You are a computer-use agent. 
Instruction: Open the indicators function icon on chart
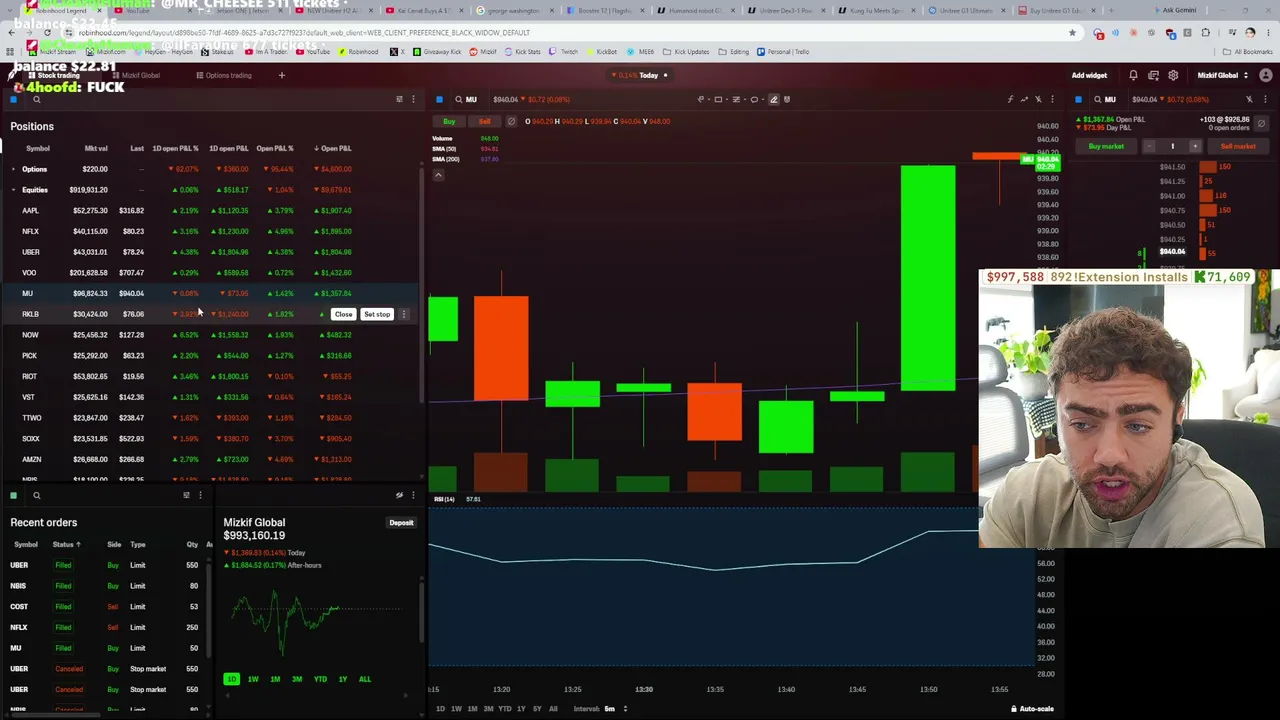pyautogui.click(x=1010, y=99)
